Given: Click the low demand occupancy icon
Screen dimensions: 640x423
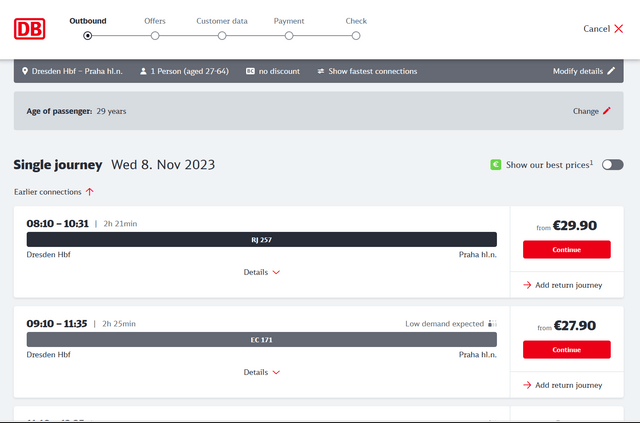Looking at the screenshot, I should [x=491, y=324].
